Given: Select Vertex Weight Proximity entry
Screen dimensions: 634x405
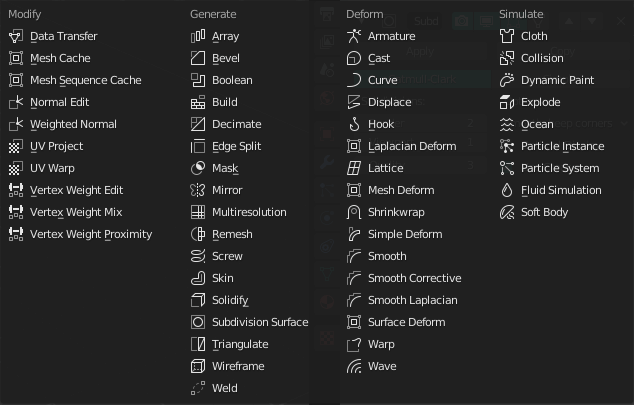Looking at the screenshot, I should [91, 234].
